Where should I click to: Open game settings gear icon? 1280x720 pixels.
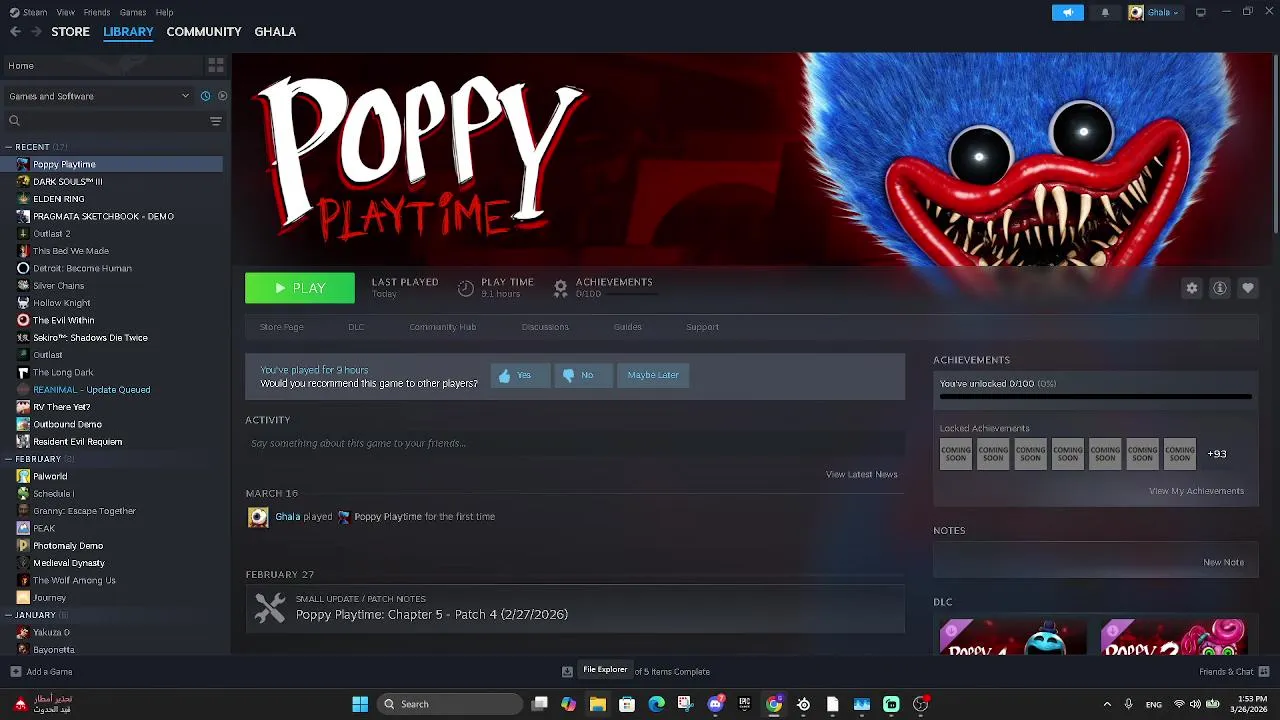pyautogui.click(x=1191, y=288)
